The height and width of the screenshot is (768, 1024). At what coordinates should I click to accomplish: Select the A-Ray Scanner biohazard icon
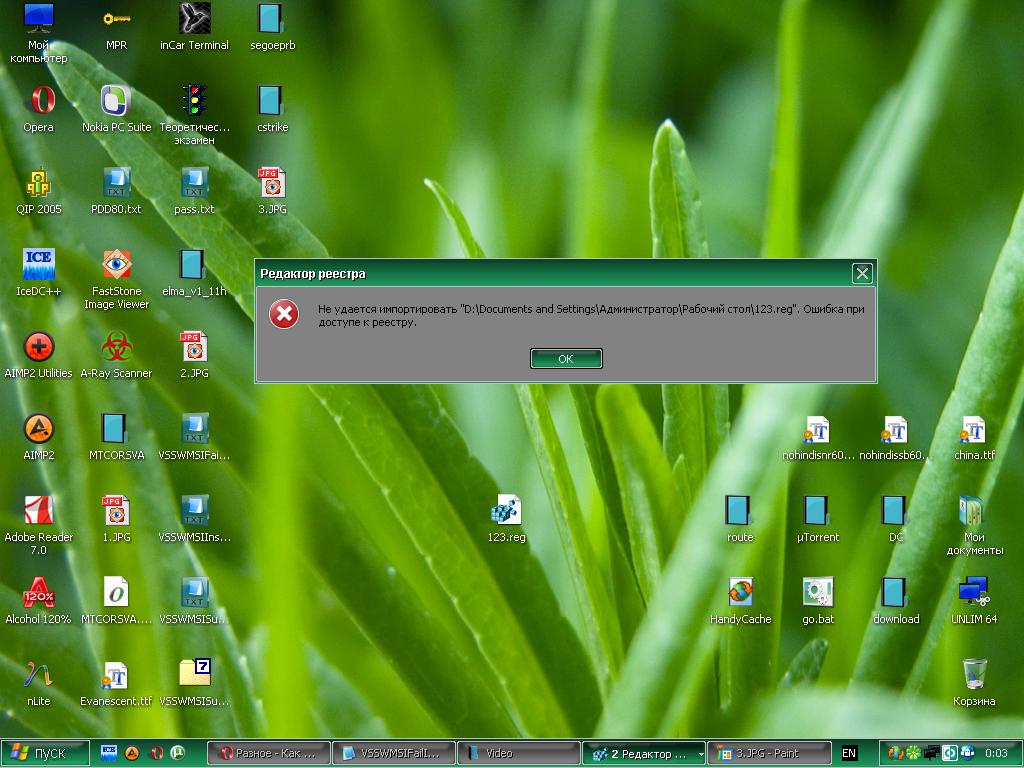coord(116,355)
